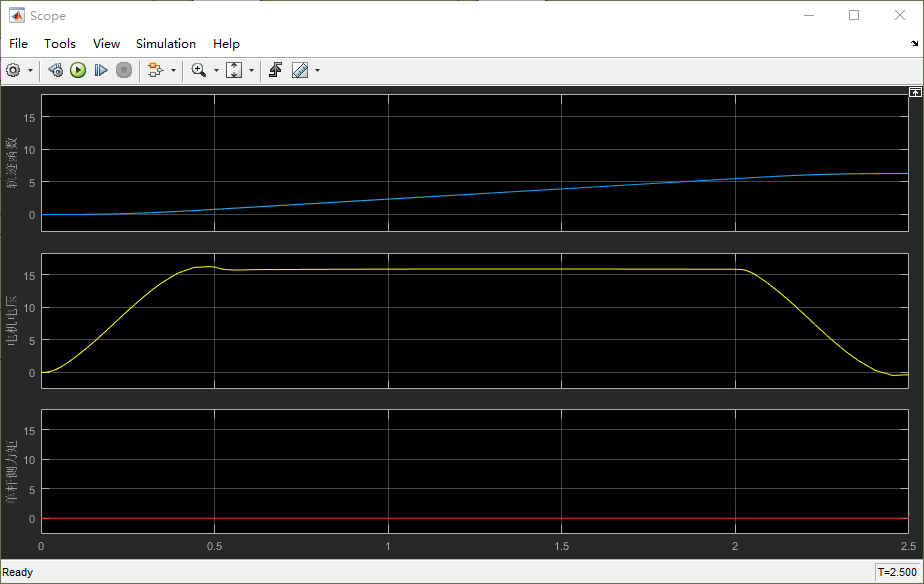This screenshot has width=924, height=584.
Task: Expand the configuration gear dropdown arrow
Action: [x=30, y=71]
